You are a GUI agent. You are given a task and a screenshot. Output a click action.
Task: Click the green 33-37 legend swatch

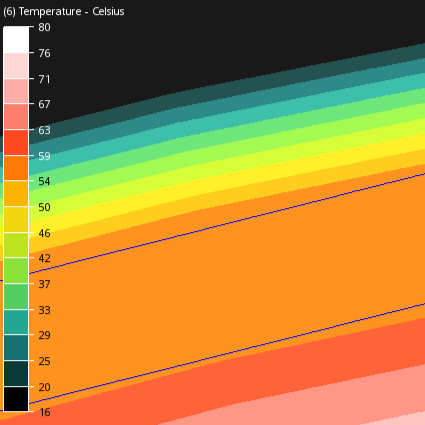pos(16,296)
